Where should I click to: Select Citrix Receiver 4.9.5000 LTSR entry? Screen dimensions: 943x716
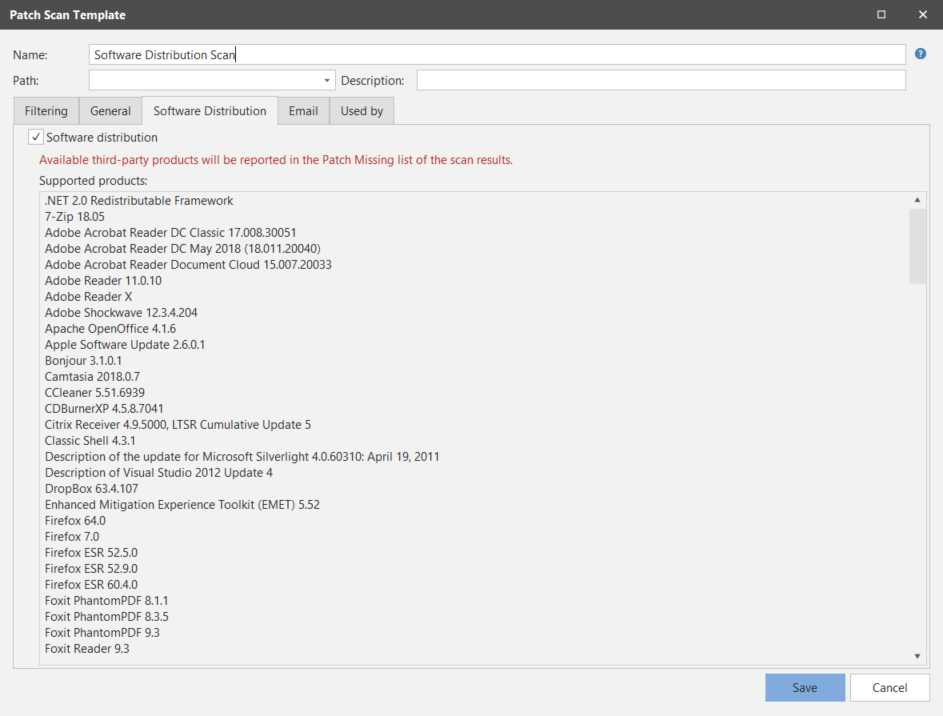pos(177,424)
